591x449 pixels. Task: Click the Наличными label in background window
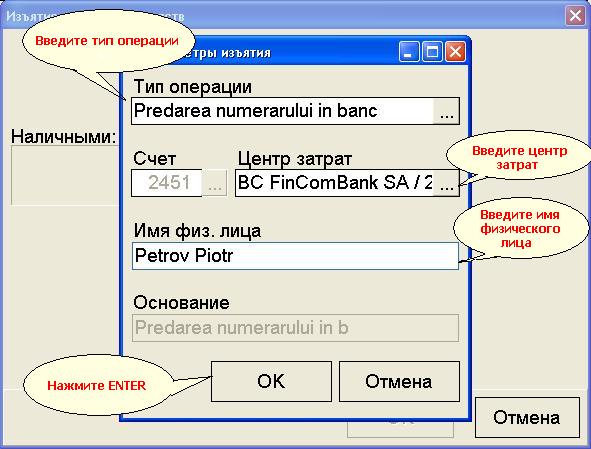pos(63,136)
